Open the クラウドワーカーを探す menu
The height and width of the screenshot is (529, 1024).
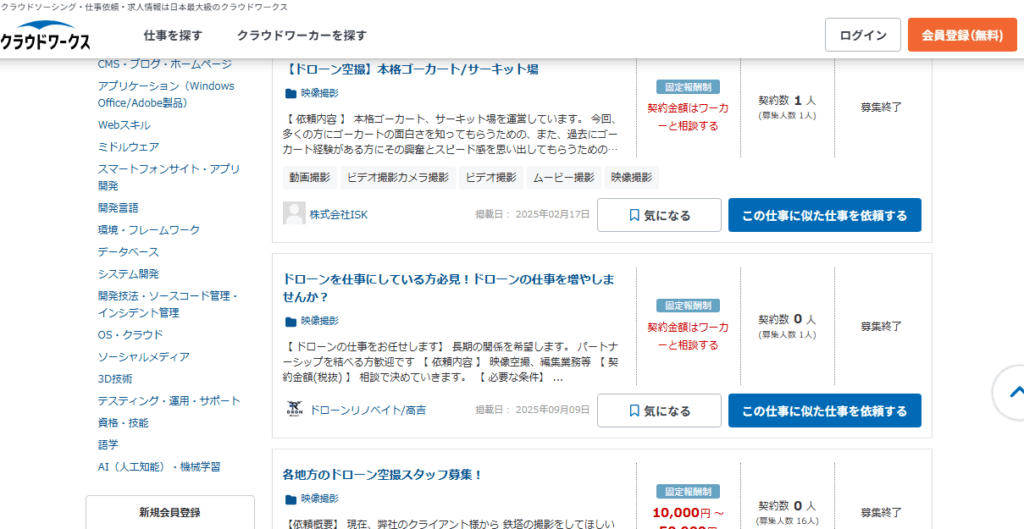pyautogui.click(x=302, y=35)
